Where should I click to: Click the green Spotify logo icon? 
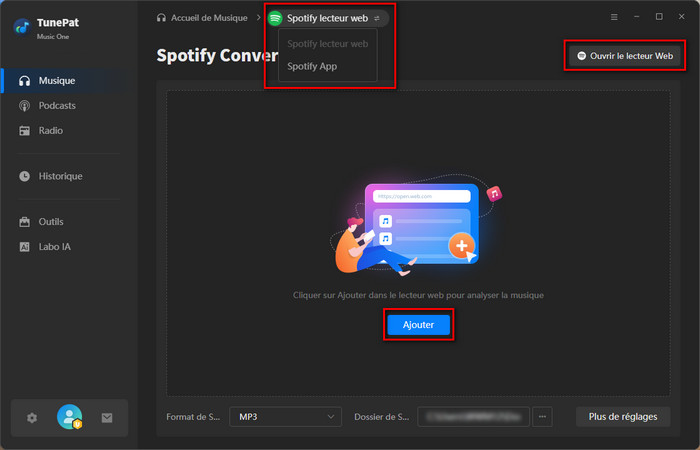tap(275, 18)
